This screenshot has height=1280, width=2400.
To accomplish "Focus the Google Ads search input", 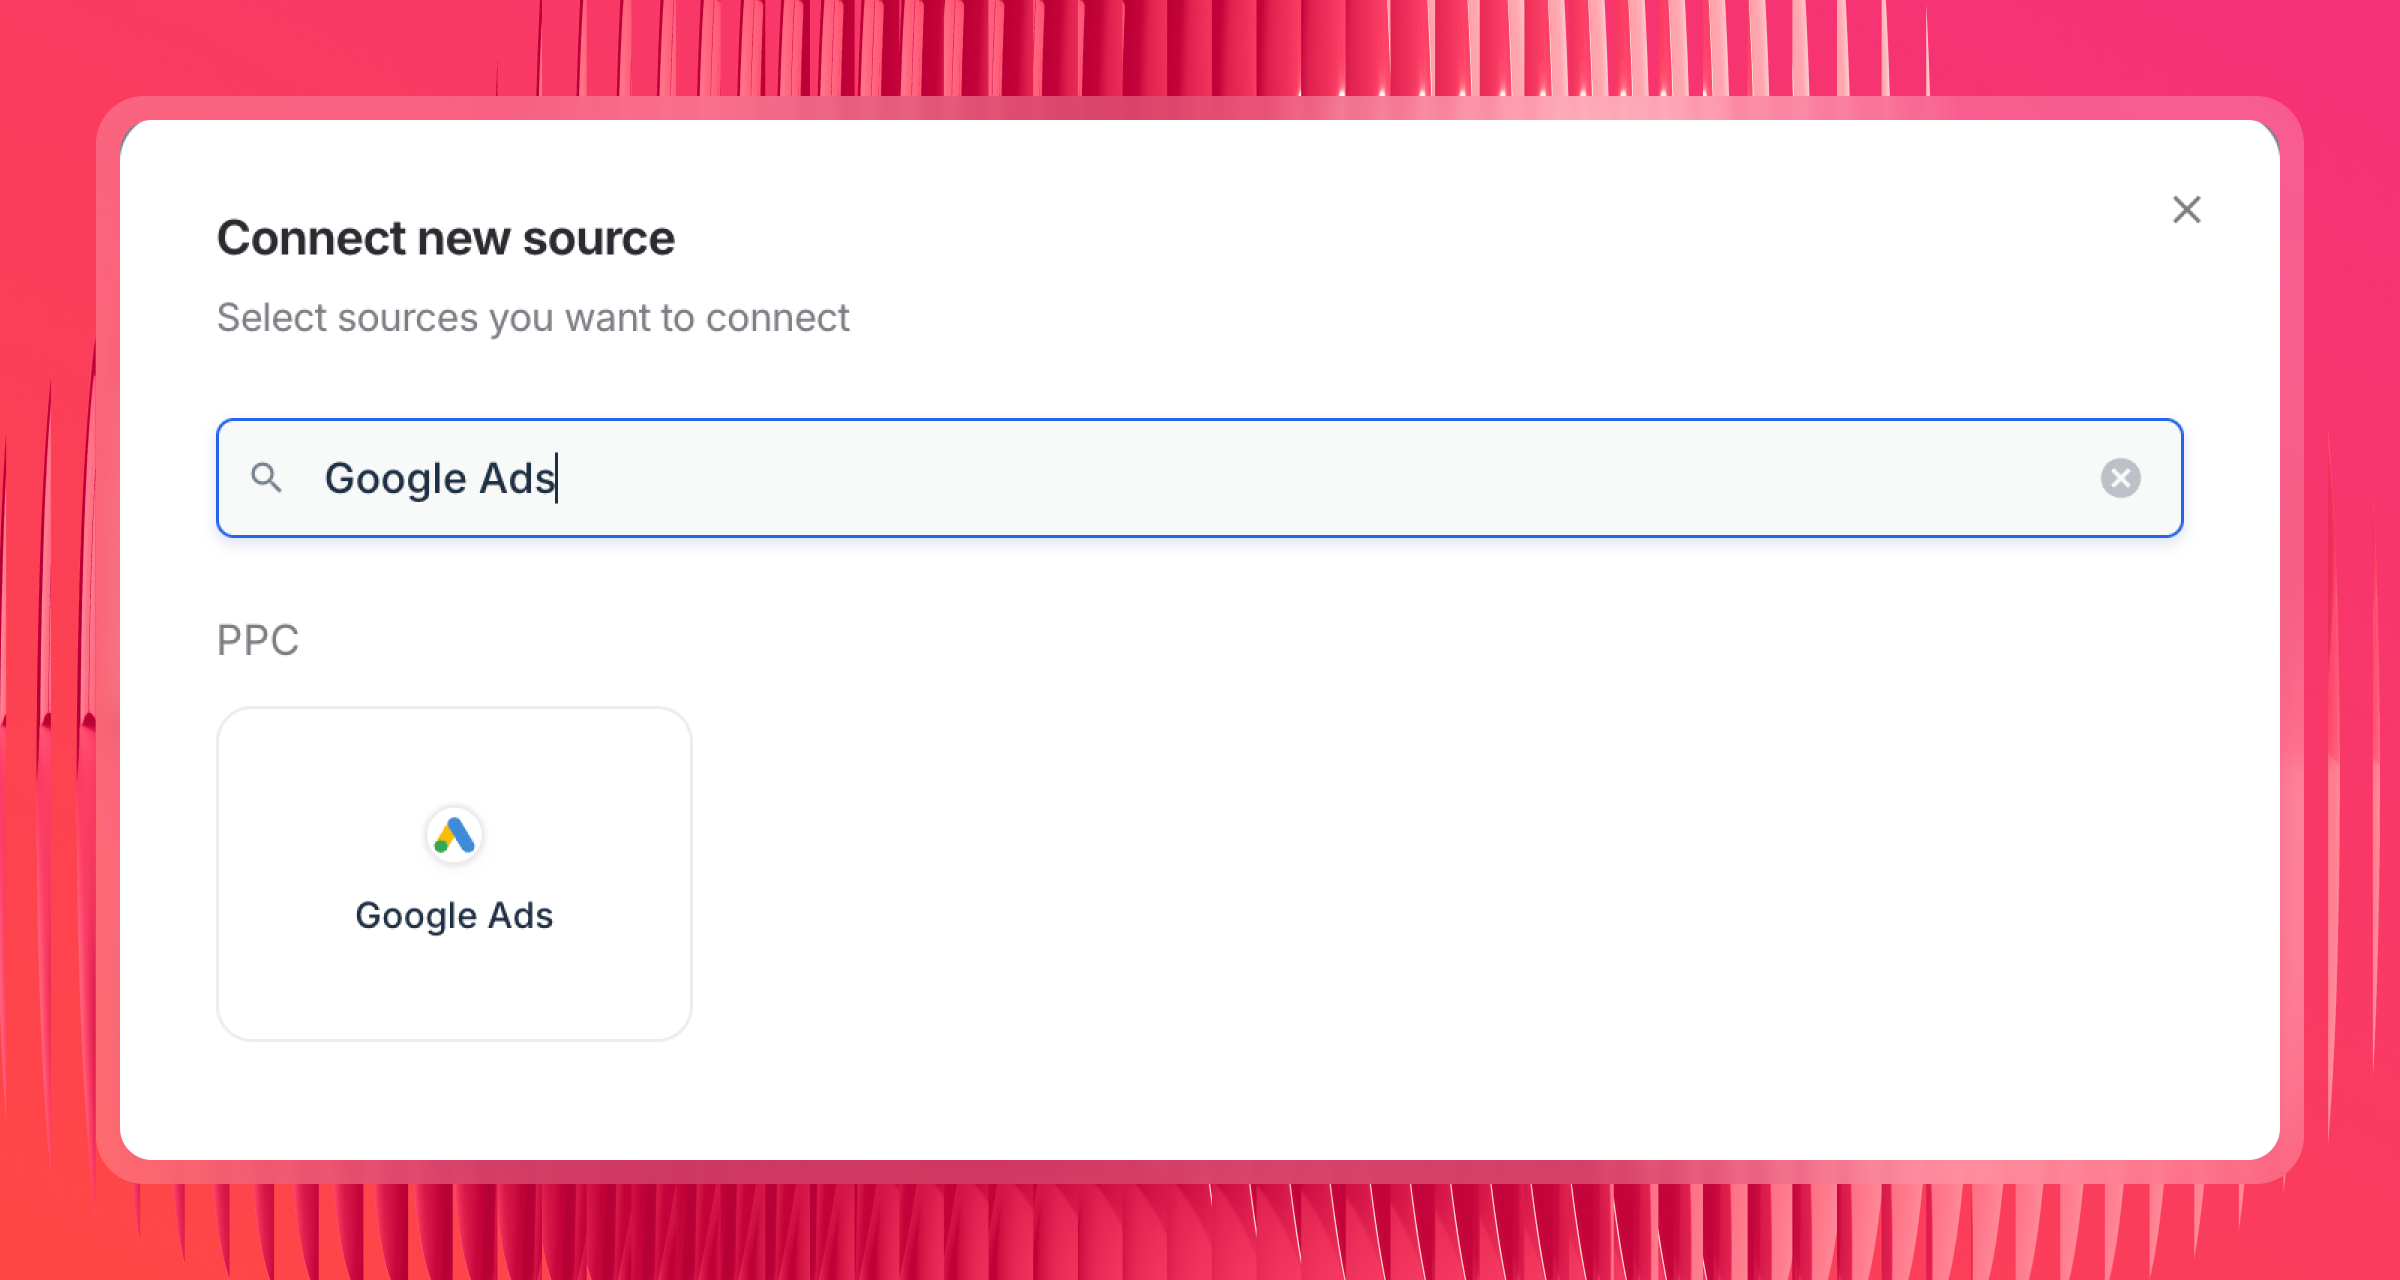I will [1199, 478].
